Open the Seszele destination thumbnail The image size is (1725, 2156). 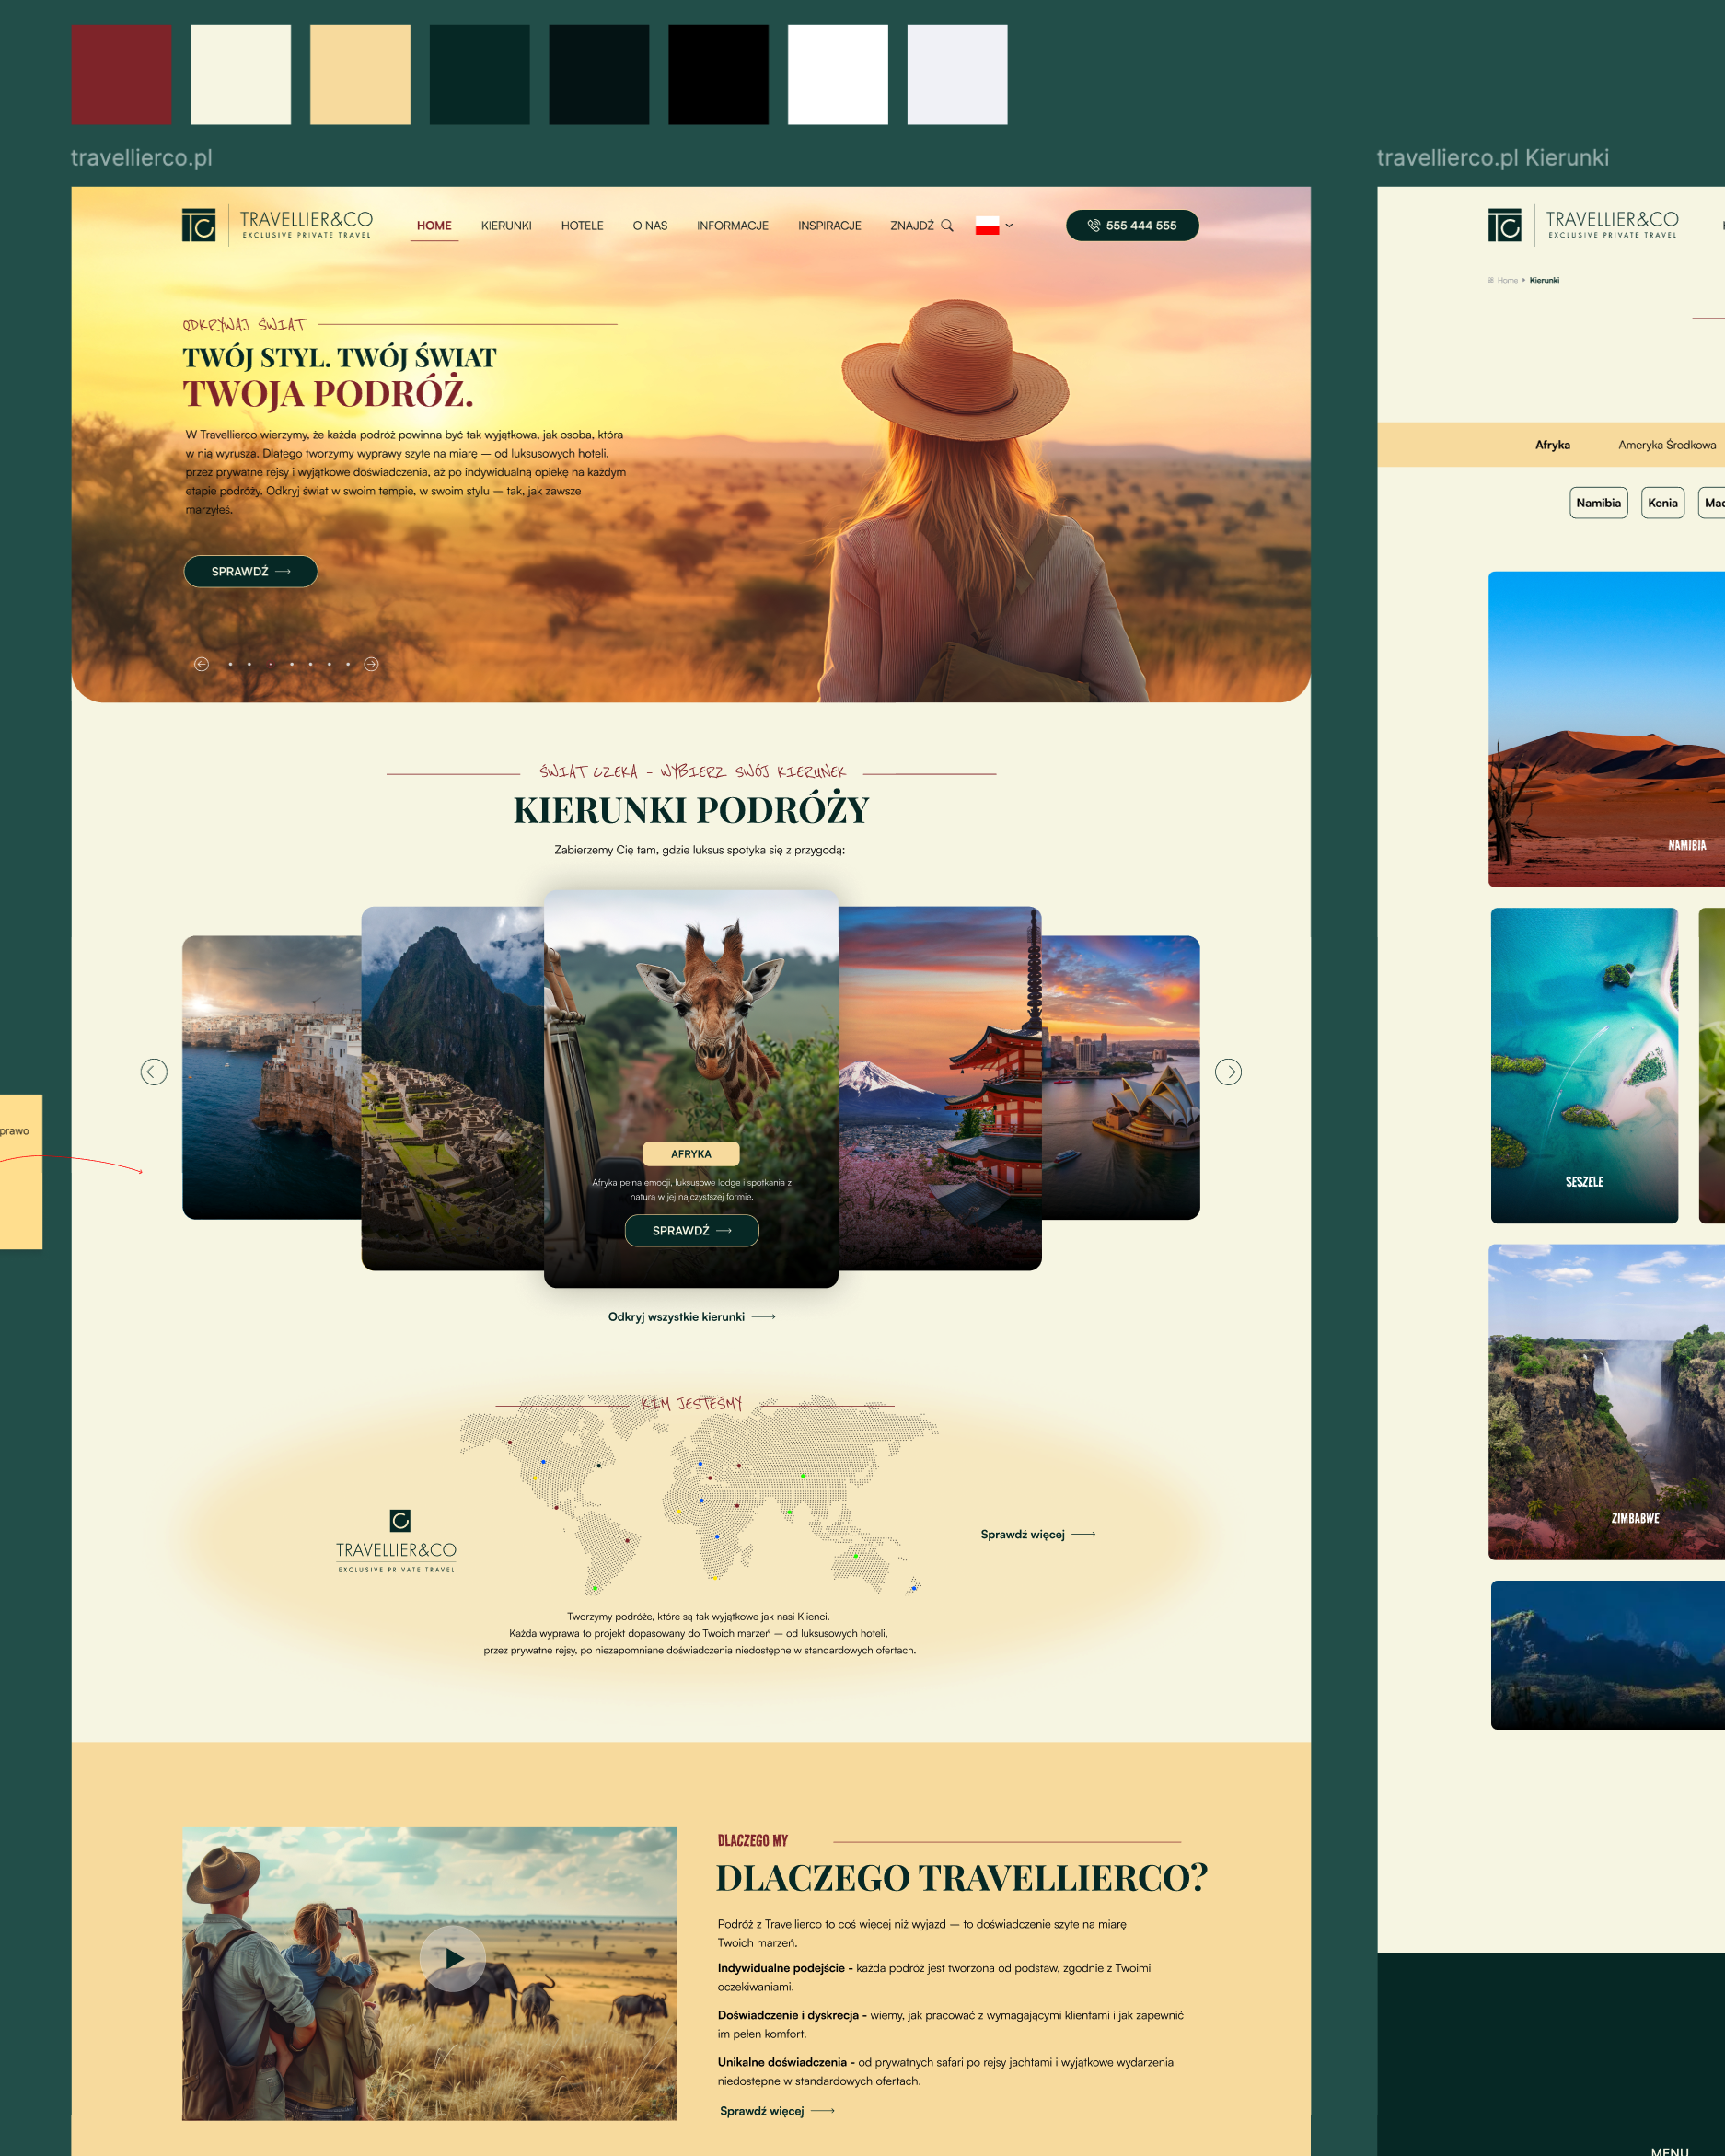click(1584, 1065)
